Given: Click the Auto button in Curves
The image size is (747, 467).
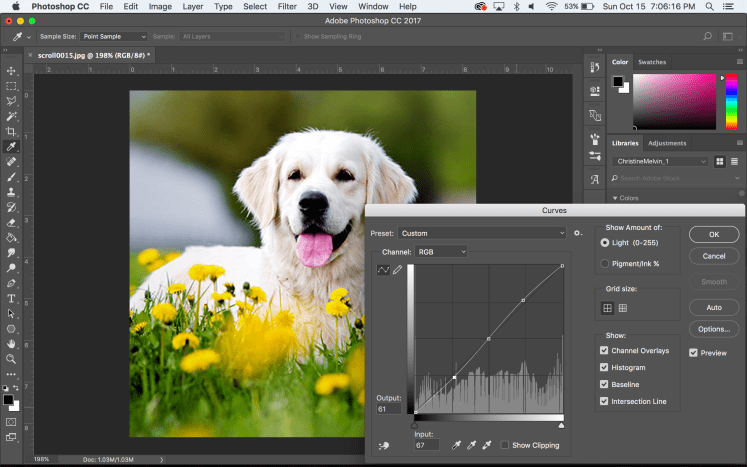Looking at the screenshot, I should pos(713,307).
